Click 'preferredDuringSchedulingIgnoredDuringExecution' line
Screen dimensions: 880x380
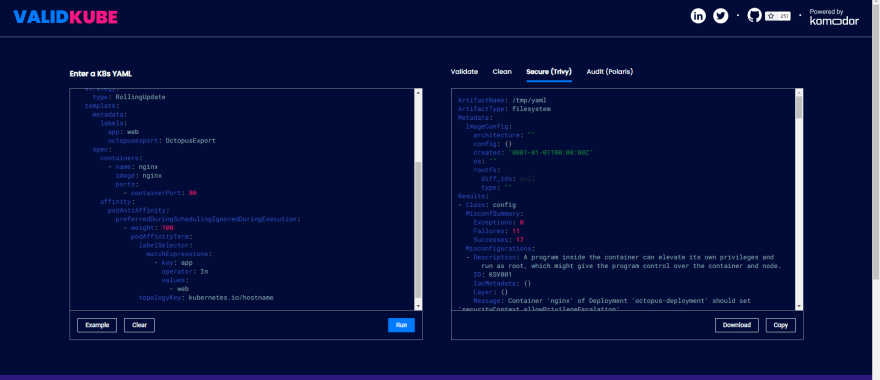tap(208, 219)
